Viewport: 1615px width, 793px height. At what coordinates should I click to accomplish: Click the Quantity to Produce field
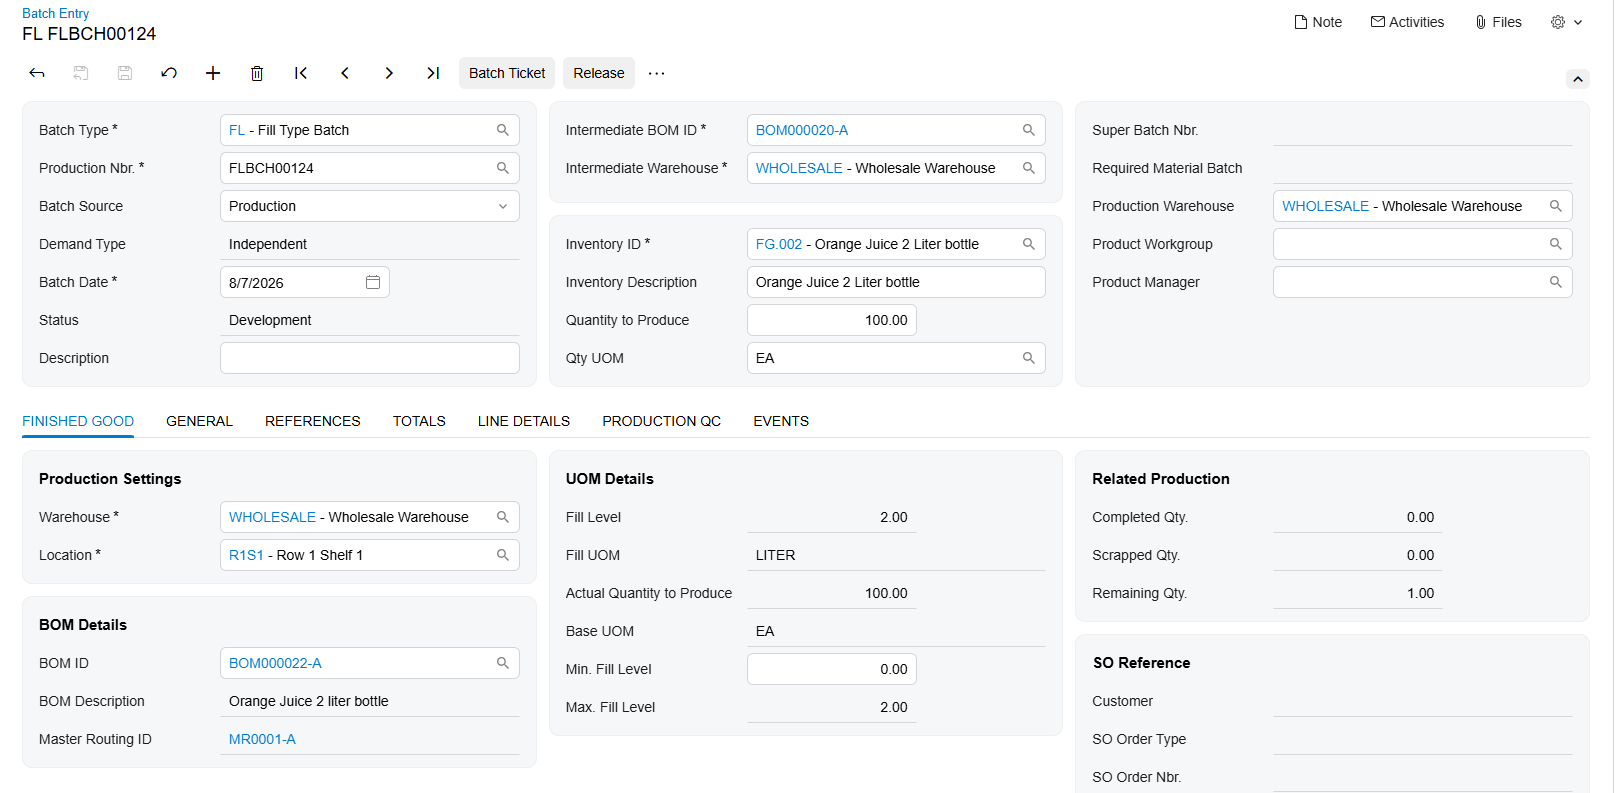832,320
